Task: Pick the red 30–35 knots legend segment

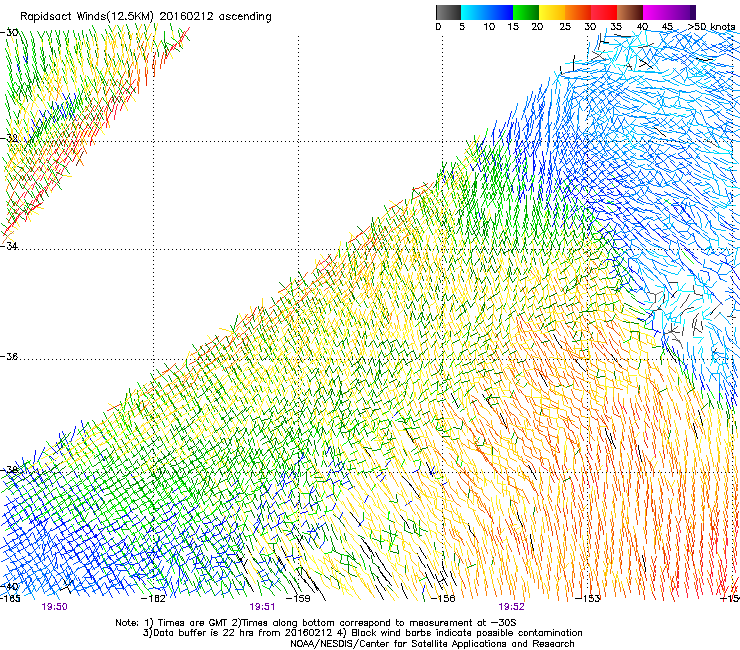Action: point(604,12)
